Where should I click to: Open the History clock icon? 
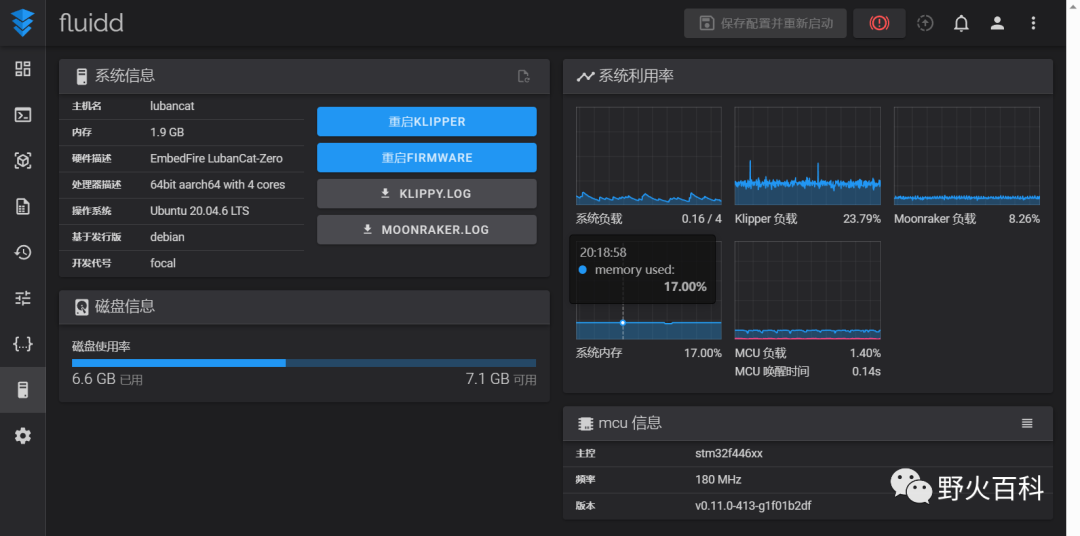[23, 252]
